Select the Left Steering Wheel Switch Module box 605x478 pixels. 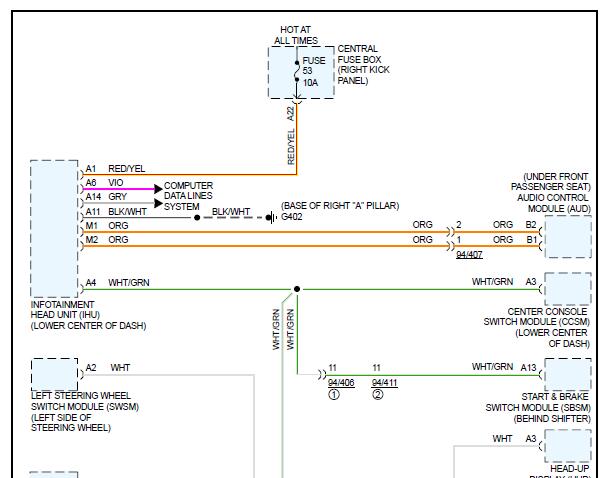click(54, 374)
